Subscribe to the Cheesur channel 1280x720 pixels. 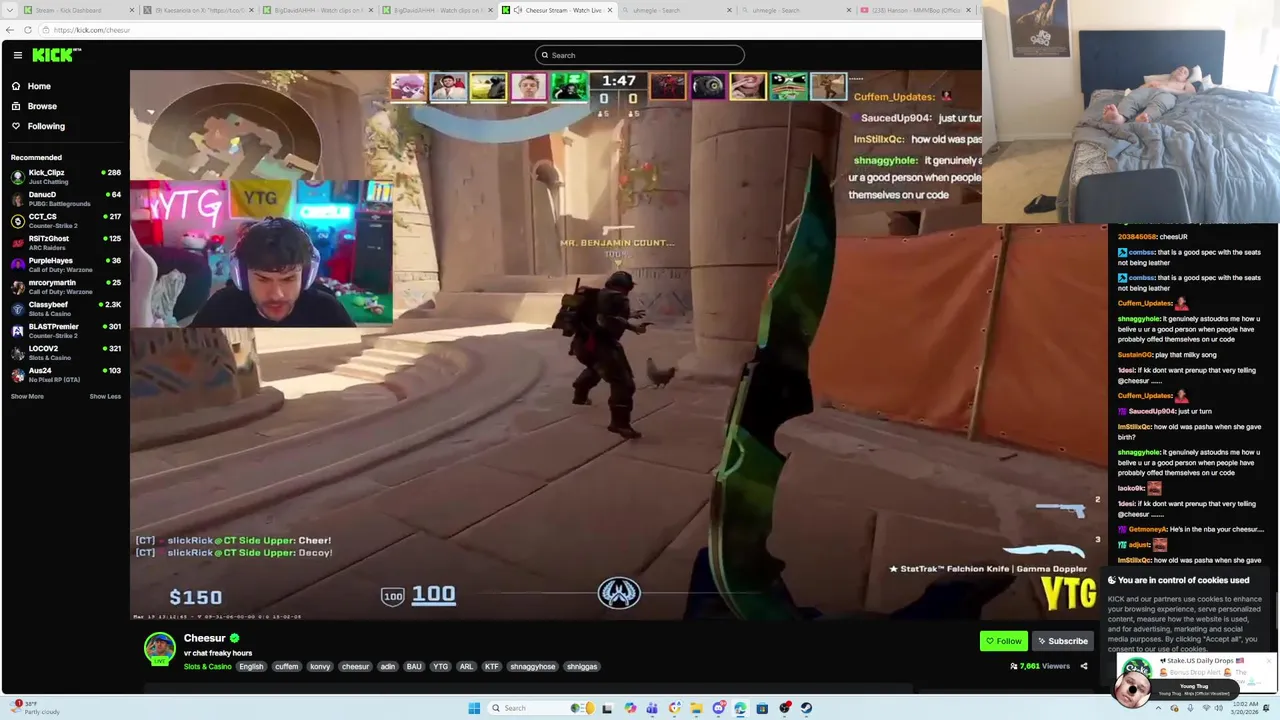click(1062, 641)
